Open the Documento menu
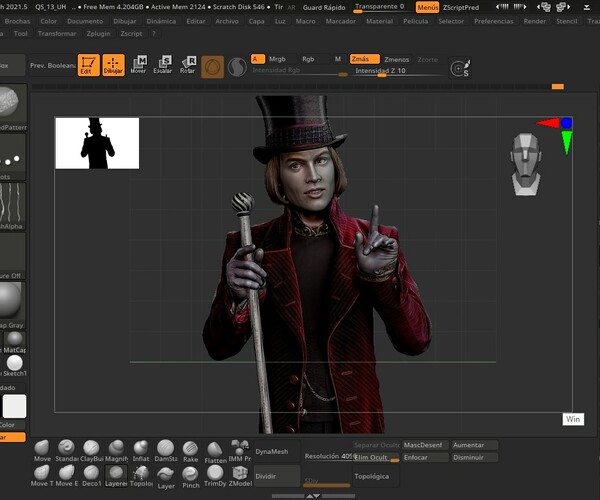Image resolution: width=600 pixels, height=500 pixels. [x=85, y=21]
